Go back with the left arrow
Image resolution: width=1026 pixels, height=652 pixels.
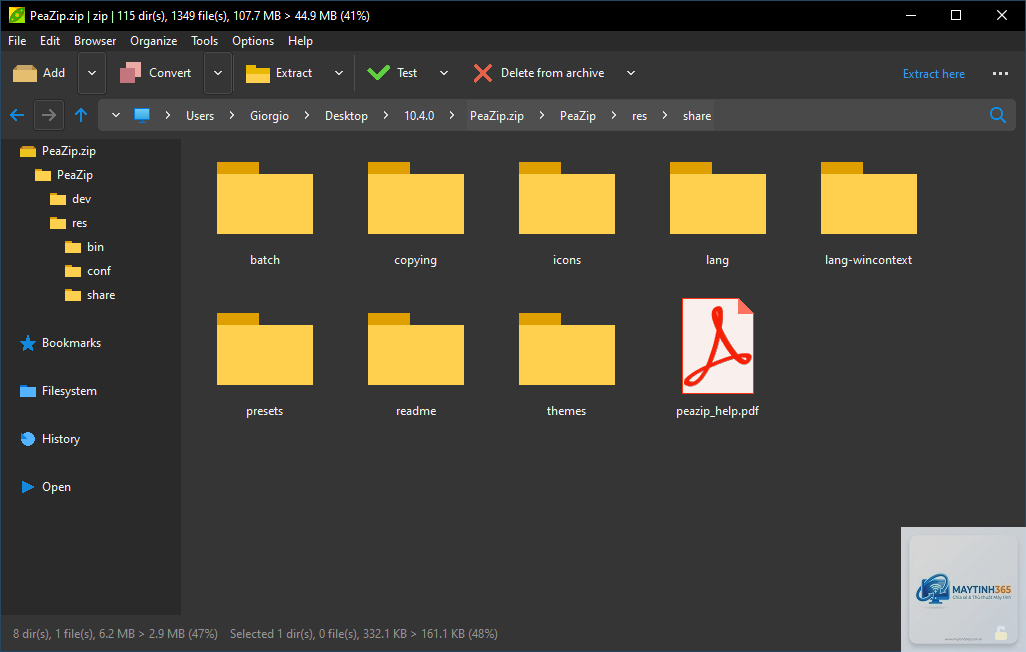[17, 116]
